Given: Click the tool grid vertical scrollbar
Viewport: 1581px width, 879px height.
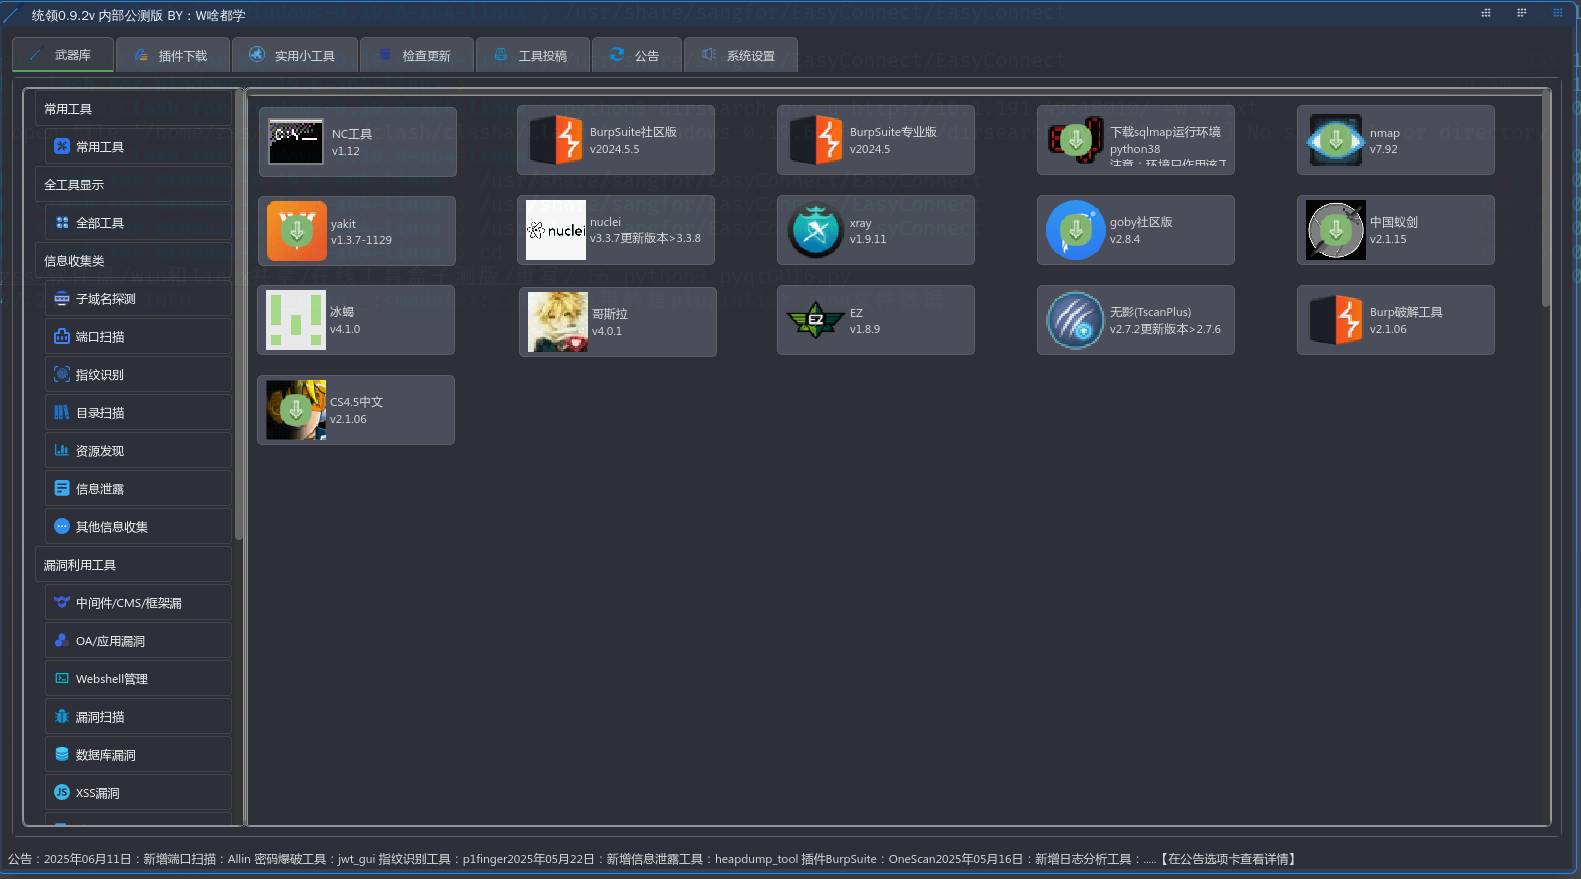Looking at the screenshot, I should tap(1546, 198).
